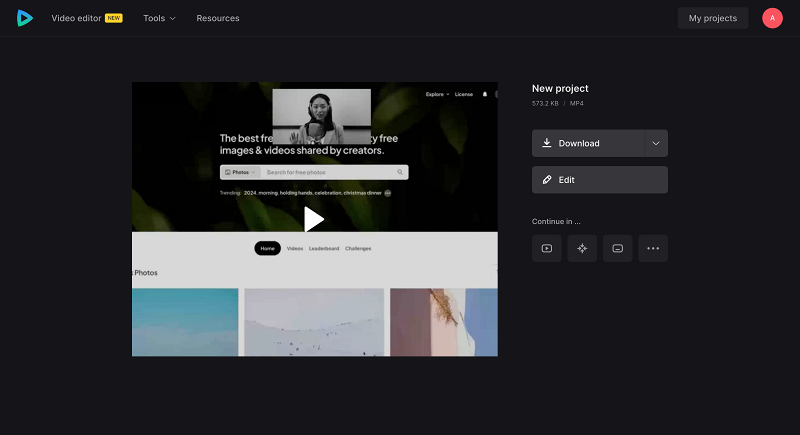Show more tools with three-dots icon
Viewport: 800px width, 435px height.
(653, 248)
